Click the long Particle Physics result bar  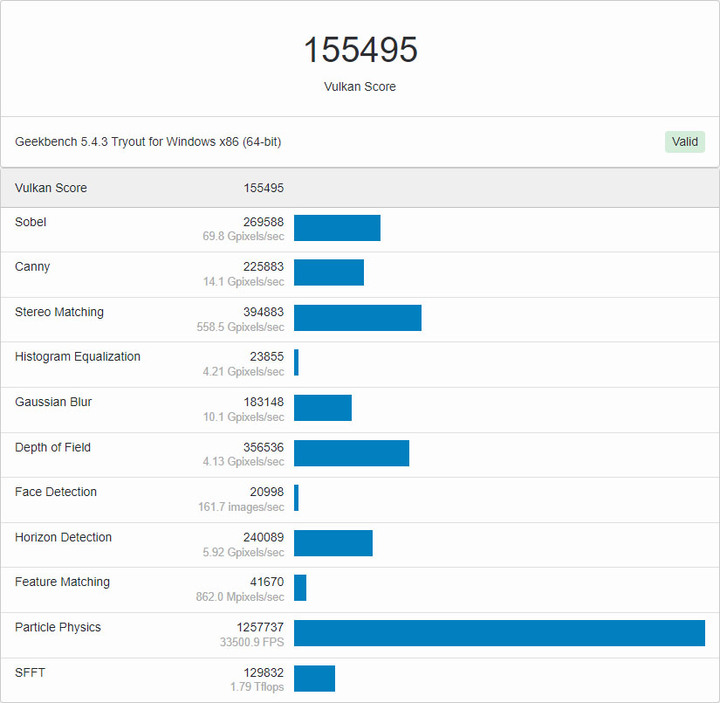pos(499,633)
